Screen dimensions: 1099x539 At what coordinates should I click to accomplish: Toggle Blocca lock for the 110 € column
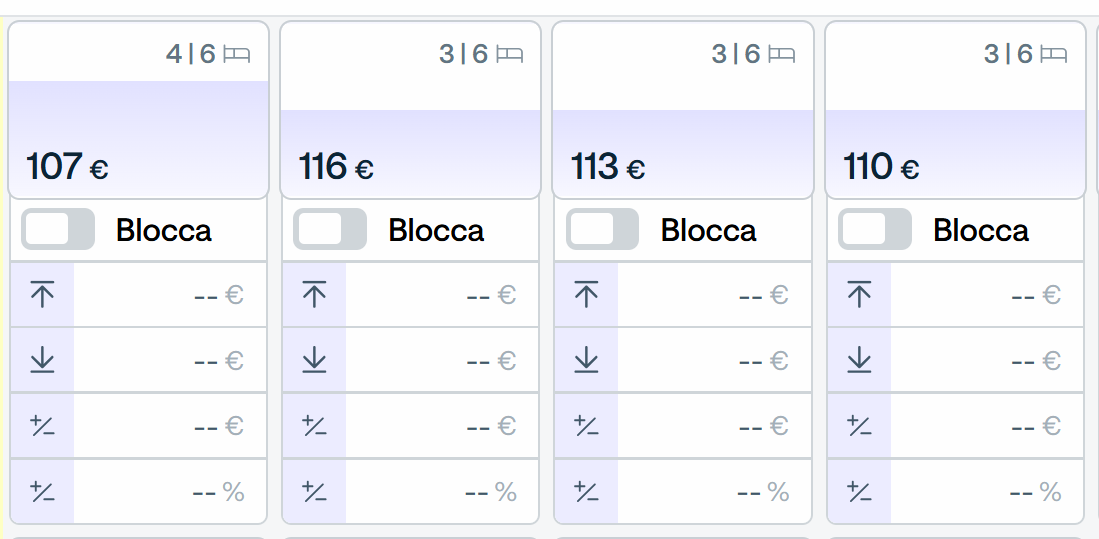875,229
